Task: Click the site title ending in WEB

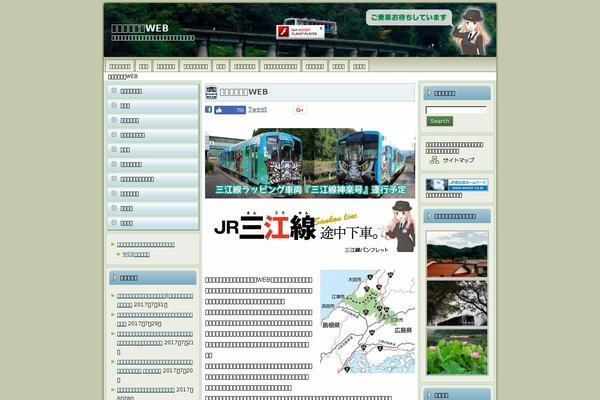Action: point(140,28)
